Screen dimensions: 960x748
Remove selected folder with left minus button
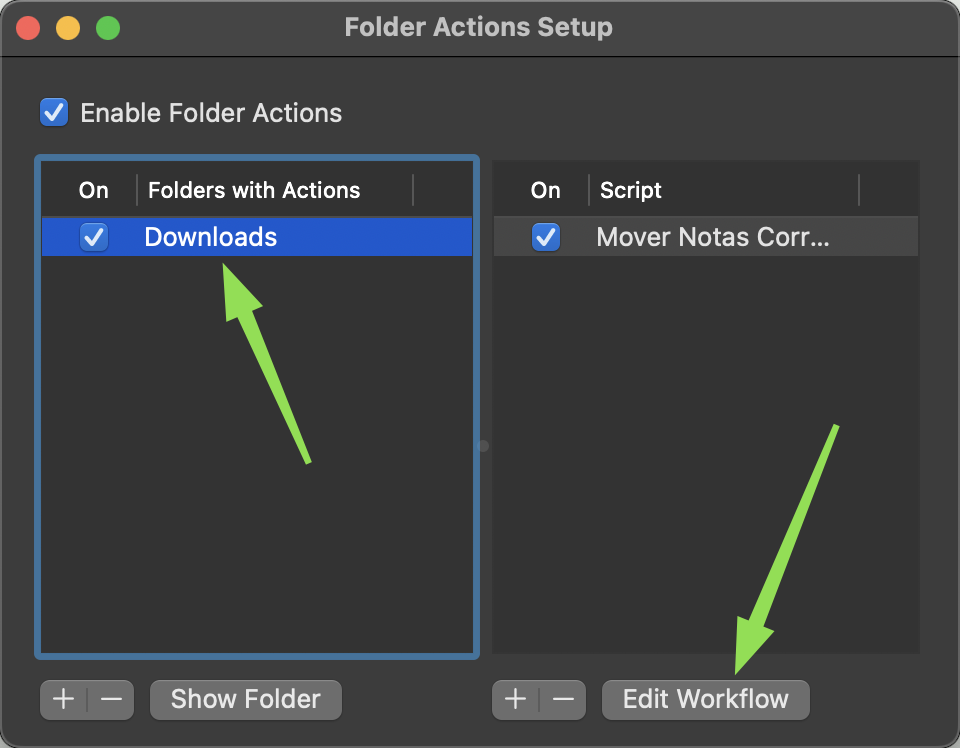tap(111, 699)
